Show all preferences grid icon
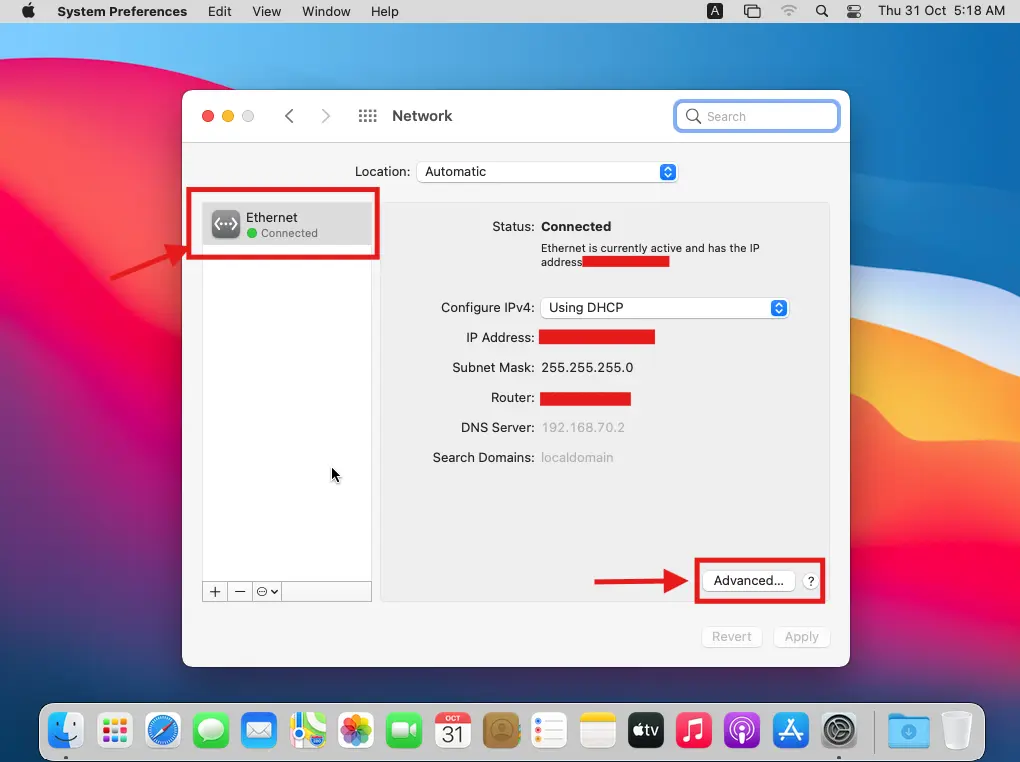The image size is (1020, 762). [x=368, y=116]
